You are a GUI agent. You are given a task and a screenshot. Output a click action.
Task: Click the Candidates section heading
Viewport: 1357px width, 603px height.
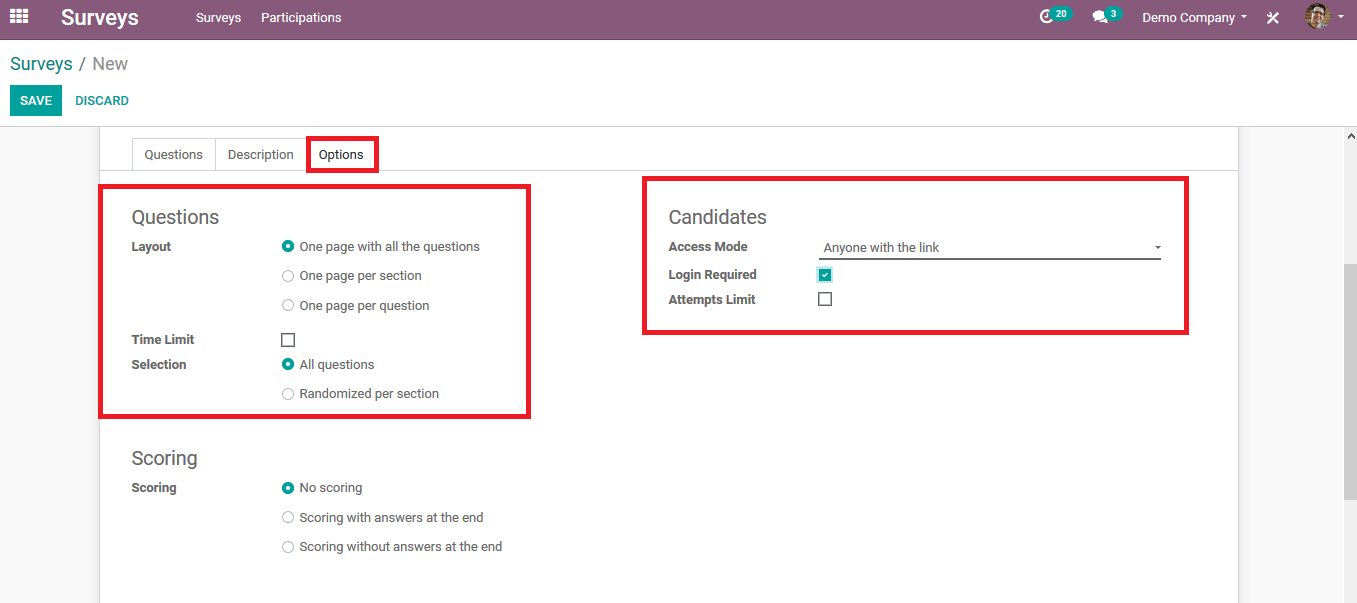pos(717,218)
